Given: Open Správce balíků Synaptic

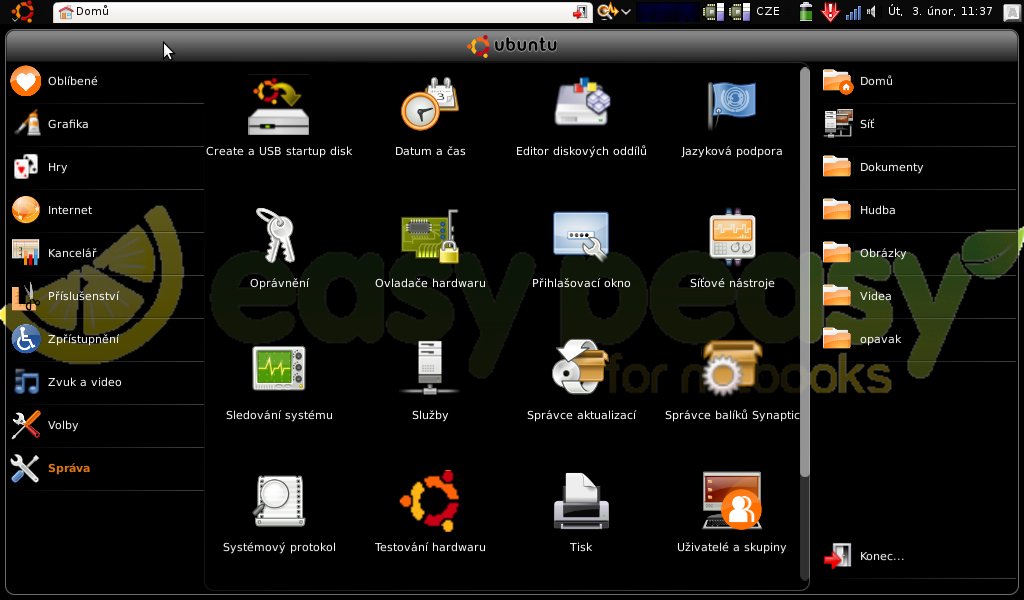Looking at the screenshot, I should (x=731, y=380).
